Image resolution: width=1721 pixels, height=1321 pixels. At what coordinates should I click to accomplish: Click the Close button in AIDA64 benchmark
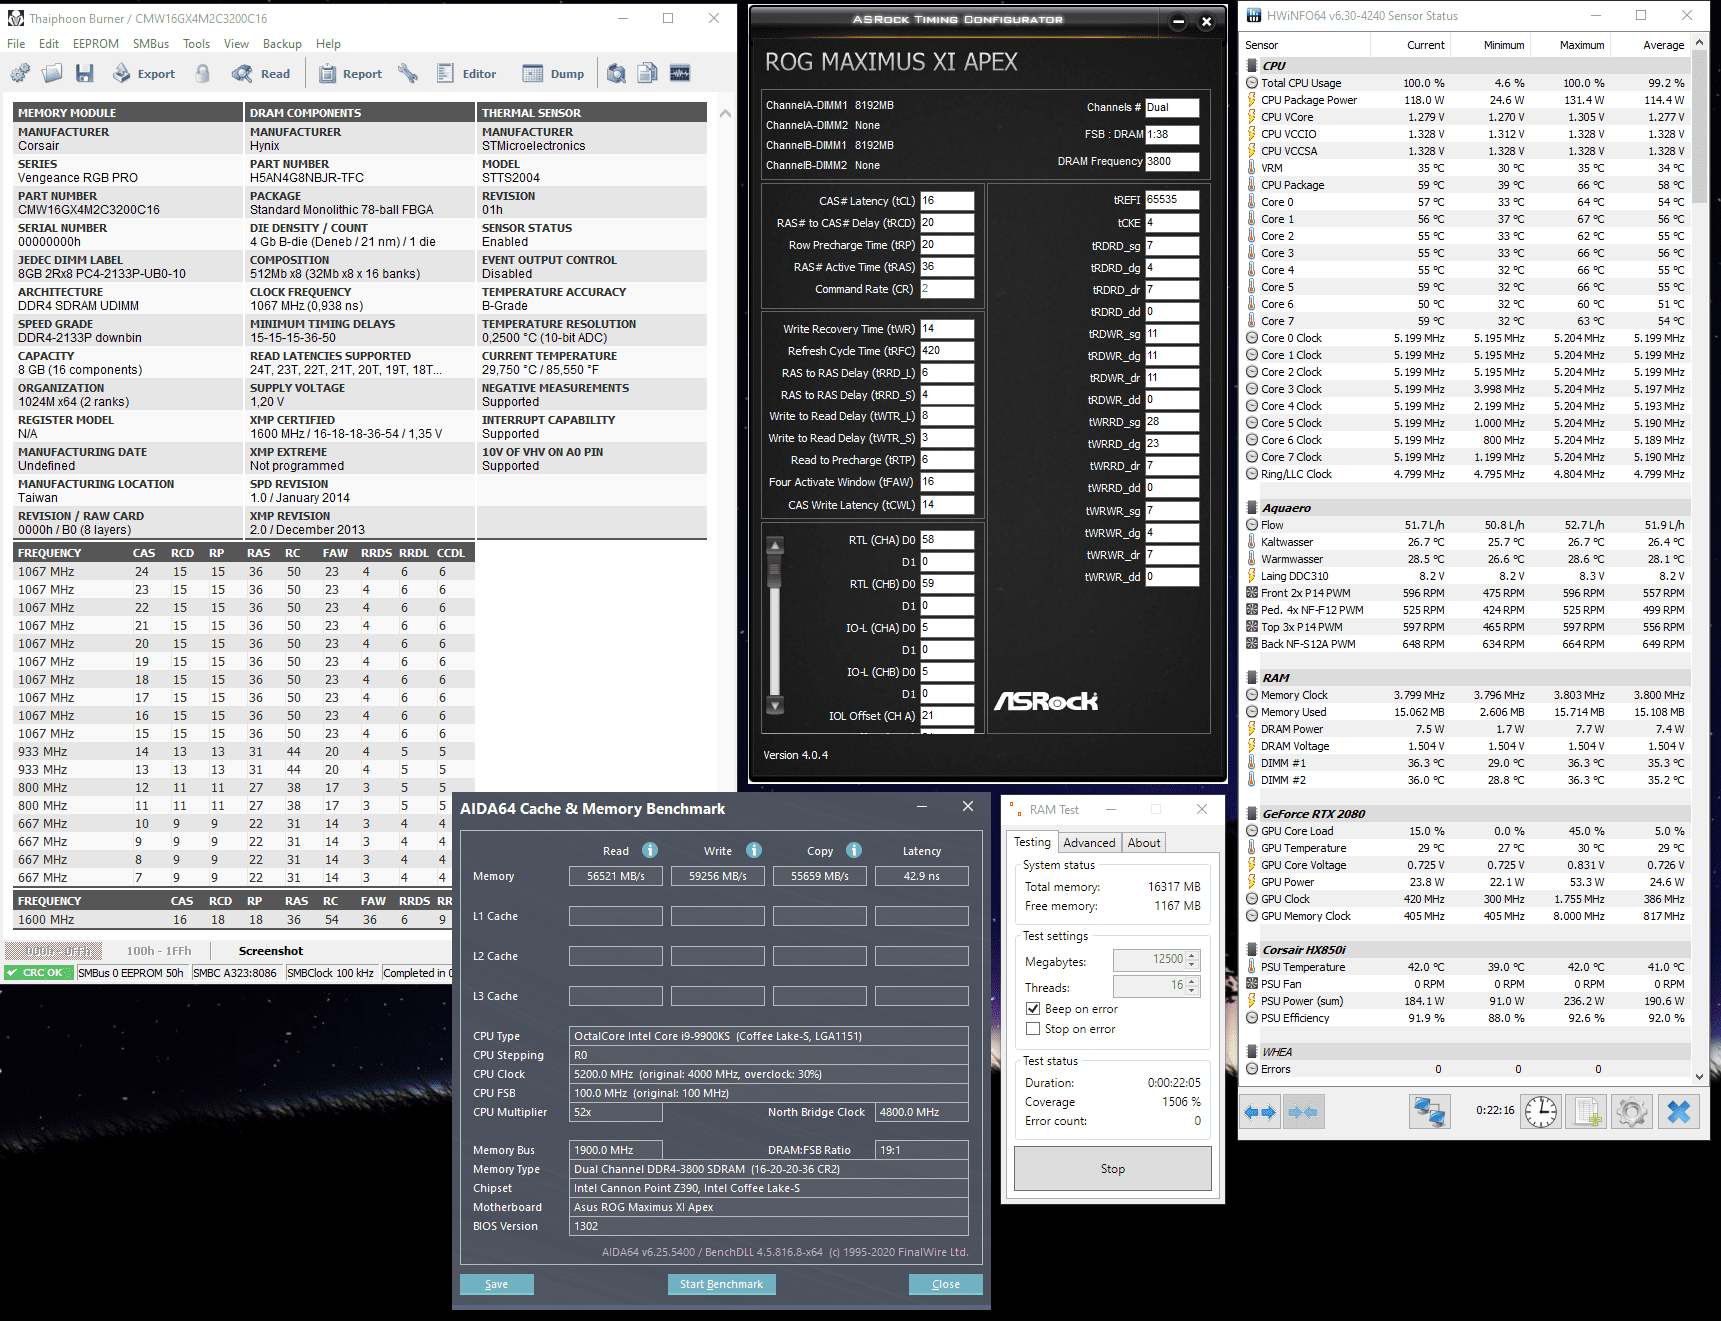pyautogui.click(x=946, y=1284)
